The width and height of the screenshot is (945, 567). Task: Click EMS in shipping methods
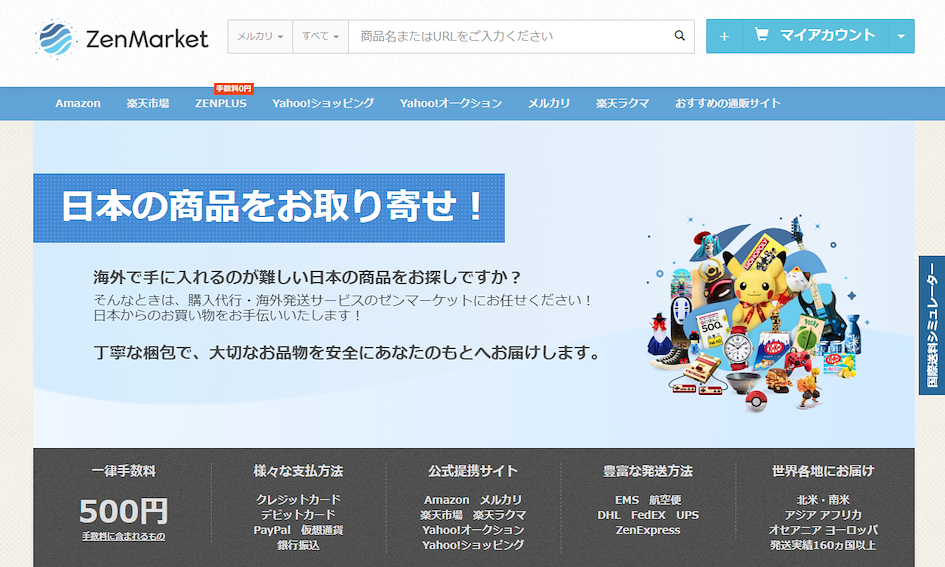(x=627, y=500)
